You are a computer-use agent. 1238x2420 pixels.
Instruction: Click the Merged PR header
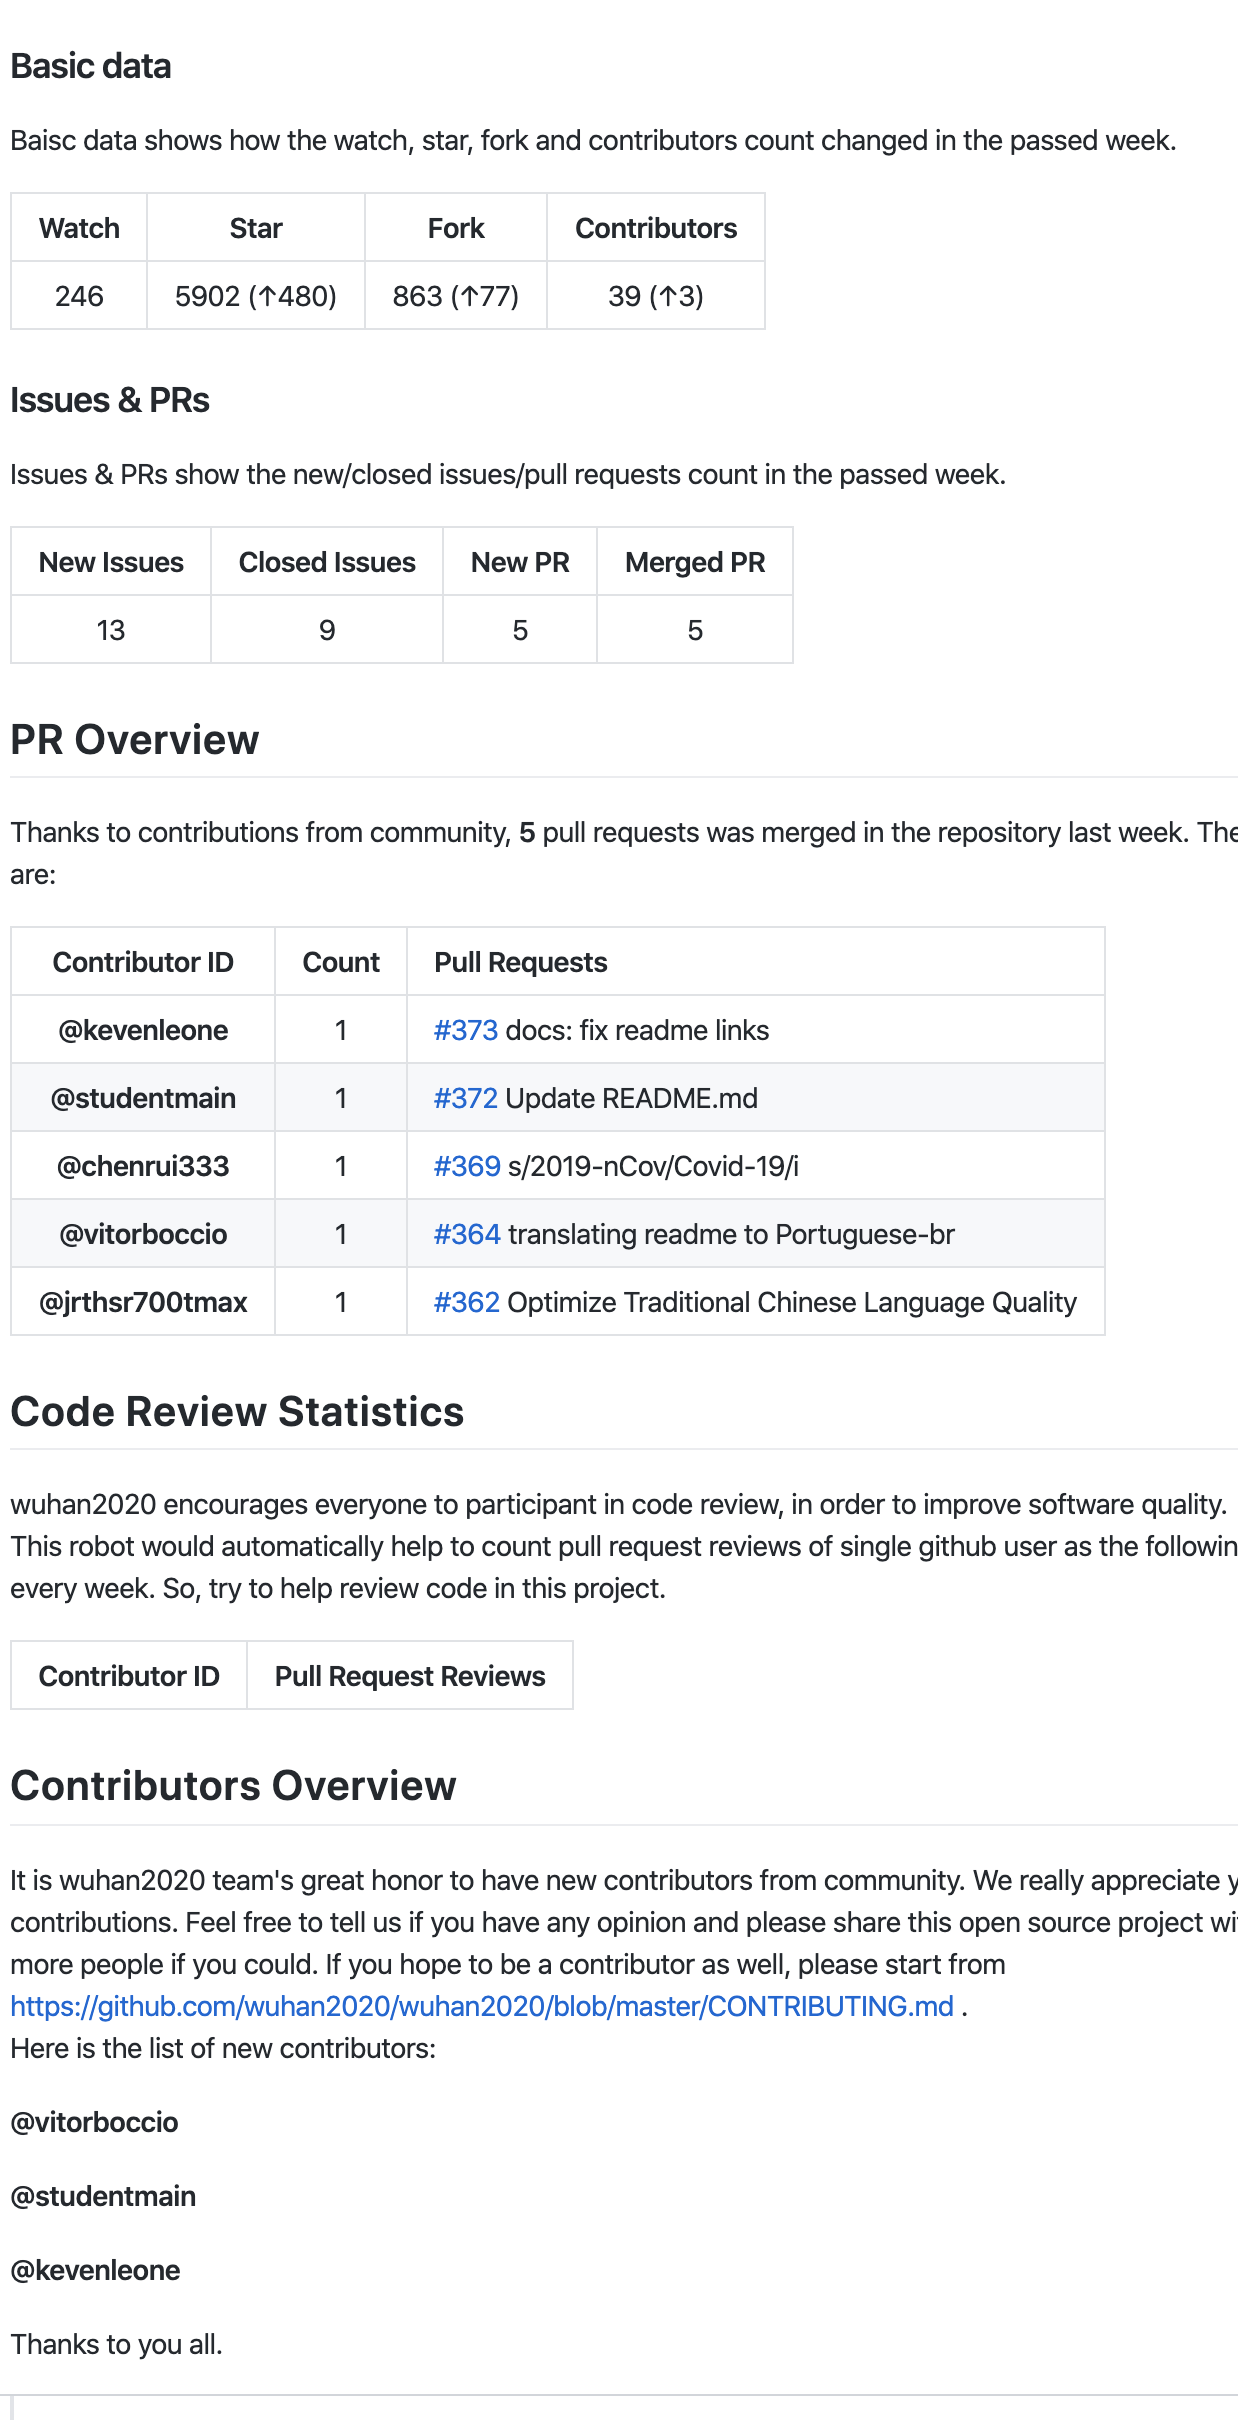tap(695, 562)
